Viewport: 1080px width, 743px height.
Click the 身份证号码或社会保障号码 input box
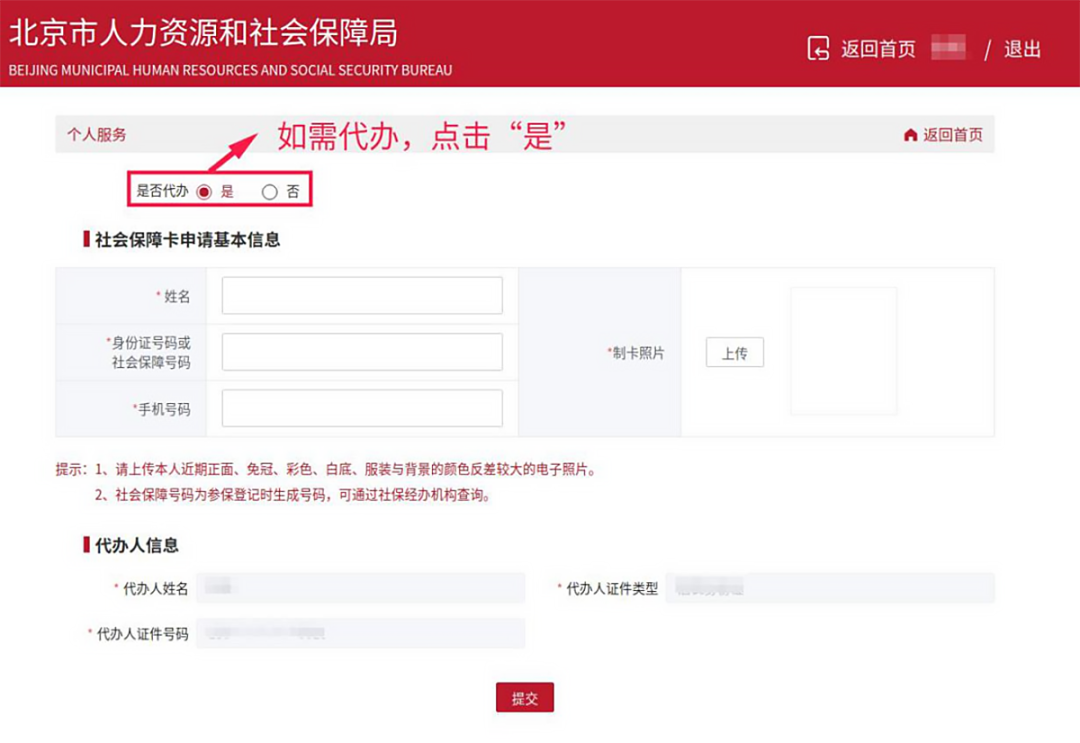tap(362, 352)
